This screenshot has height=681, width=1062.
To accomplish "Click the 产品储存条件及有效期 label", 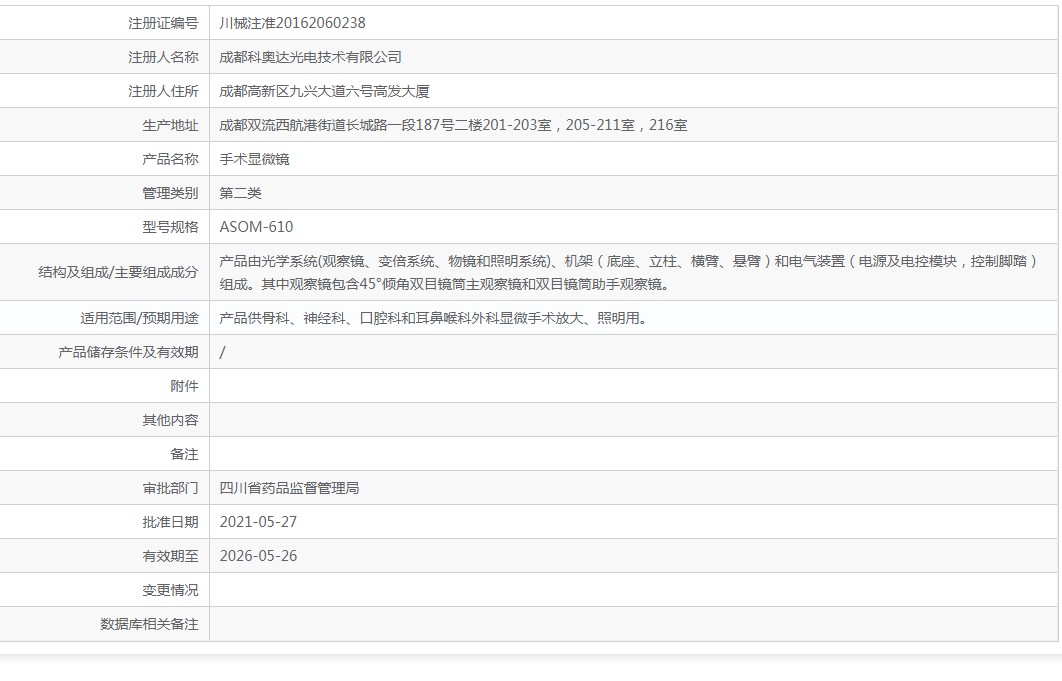I will 128,352.
